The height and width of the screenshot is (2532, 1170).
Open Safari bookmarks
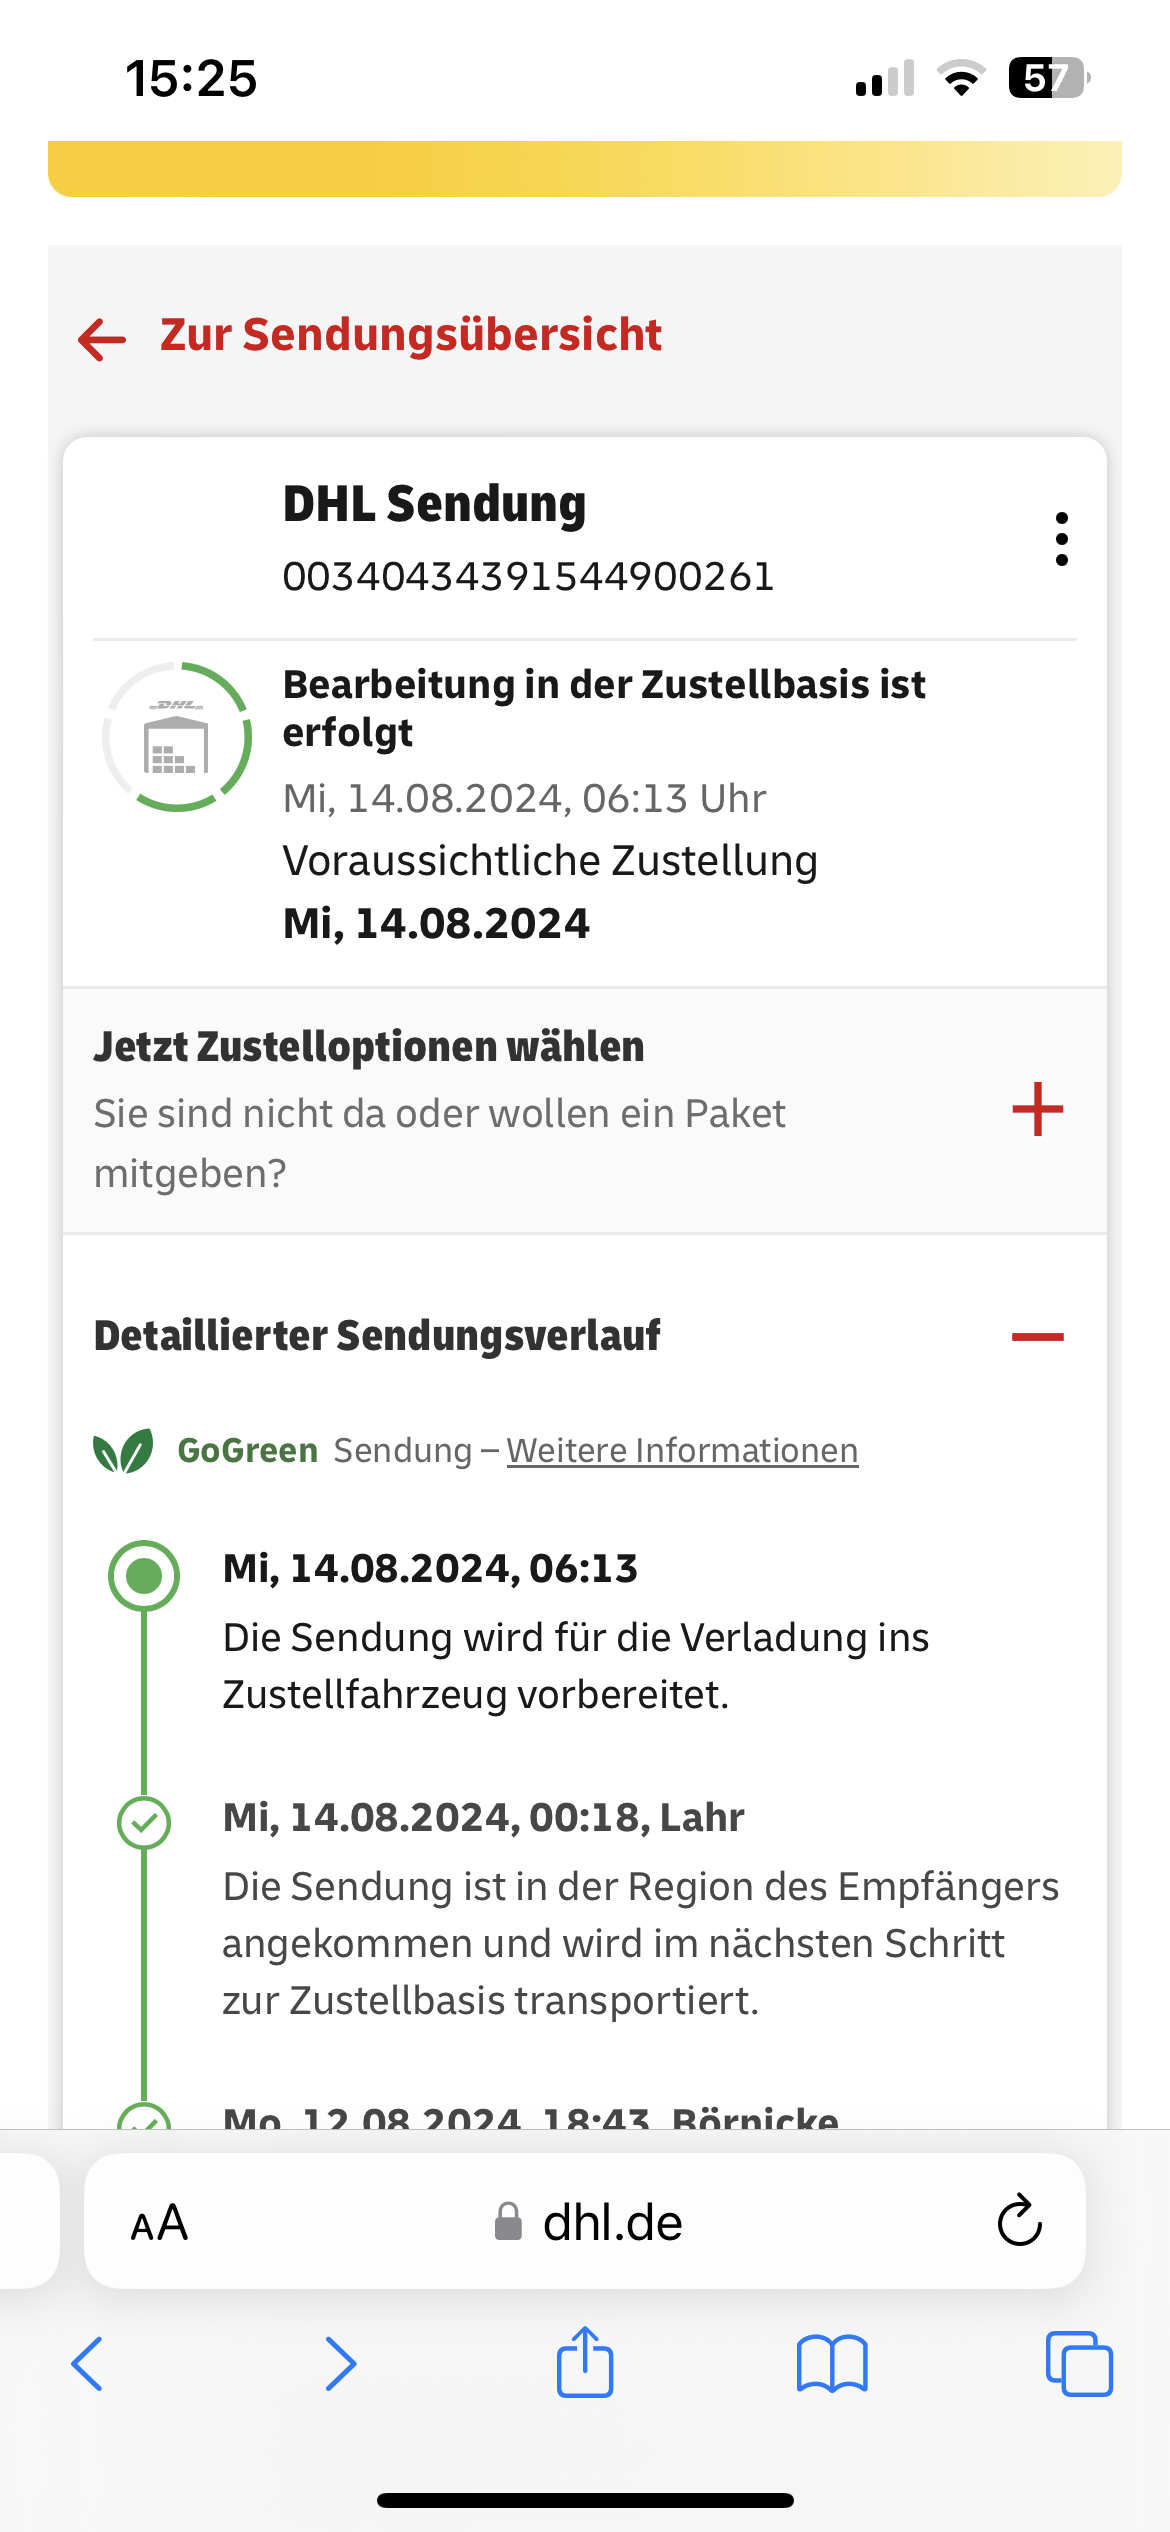[x=832, y=2363]
